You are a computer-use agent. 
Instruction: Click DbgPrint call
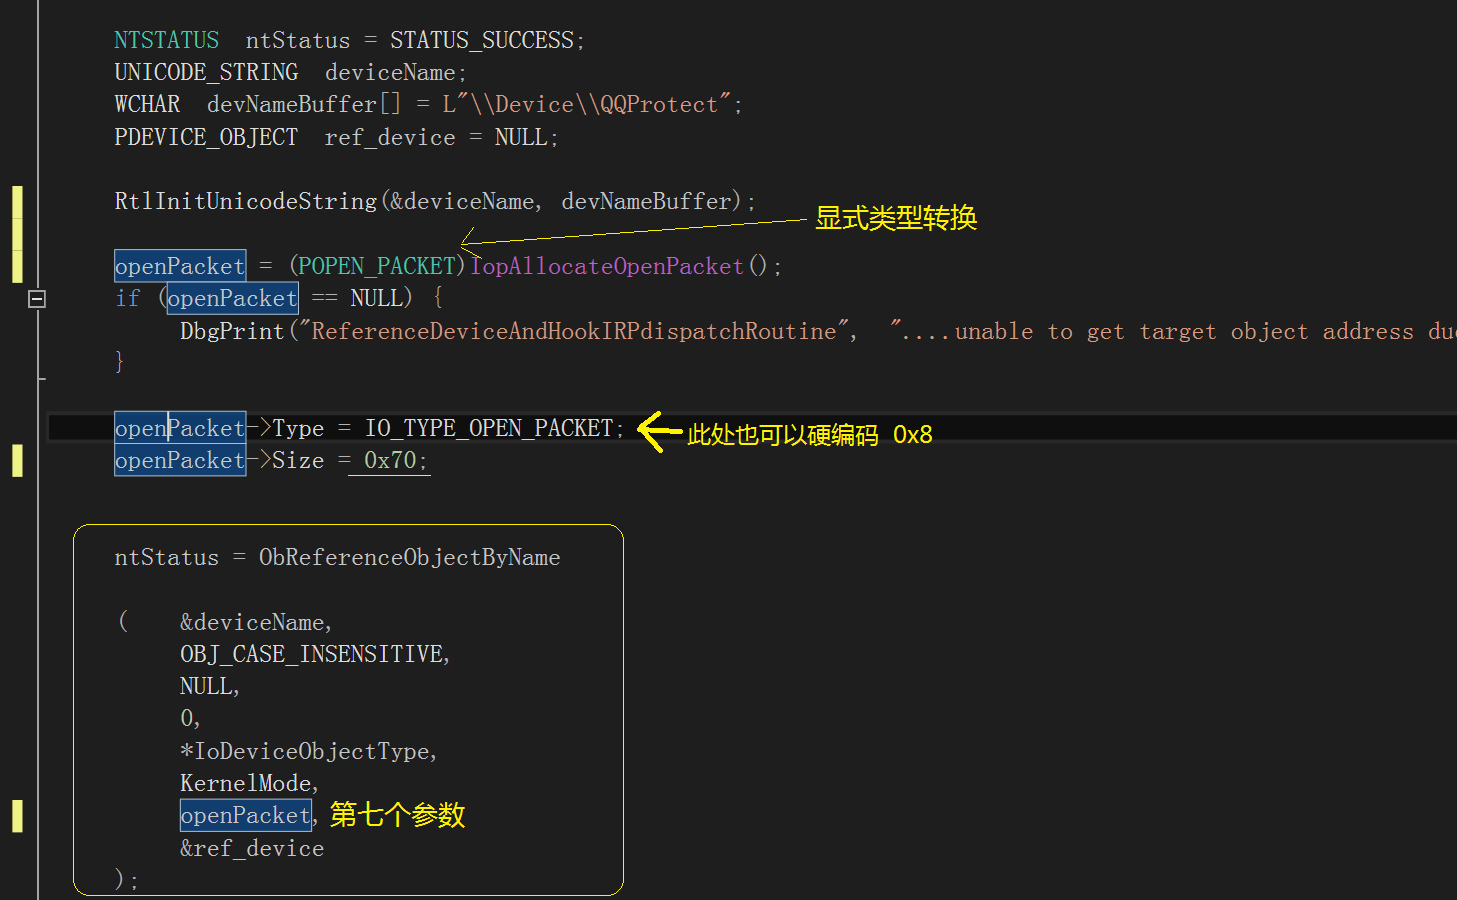click(232, 331)
